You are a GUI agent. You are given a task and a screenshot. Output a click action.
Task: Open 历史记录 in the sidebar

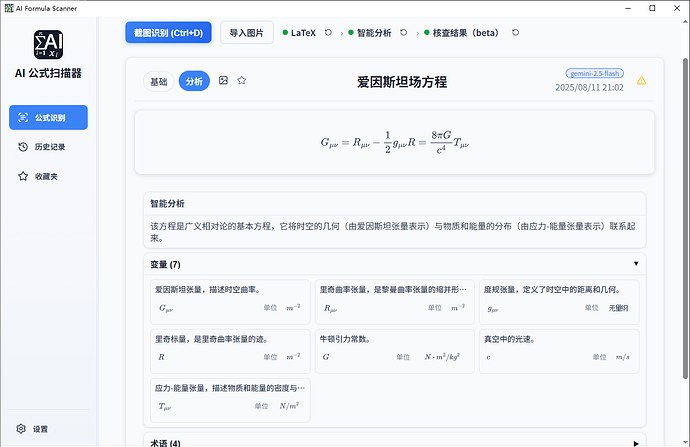48,147
